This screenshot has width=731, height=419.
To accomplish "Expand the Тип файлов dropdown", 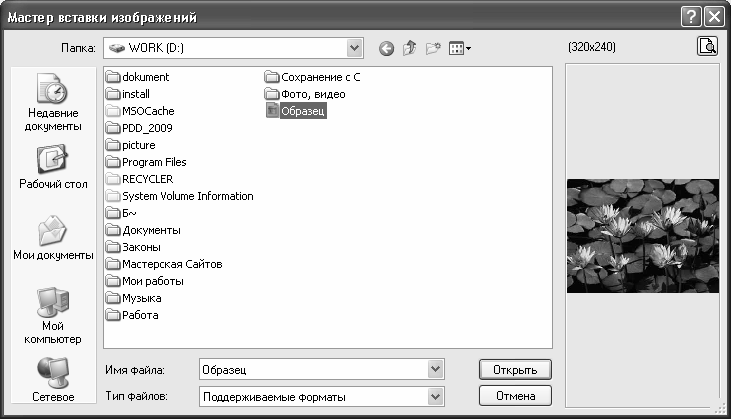I will [x=435, y=397].
